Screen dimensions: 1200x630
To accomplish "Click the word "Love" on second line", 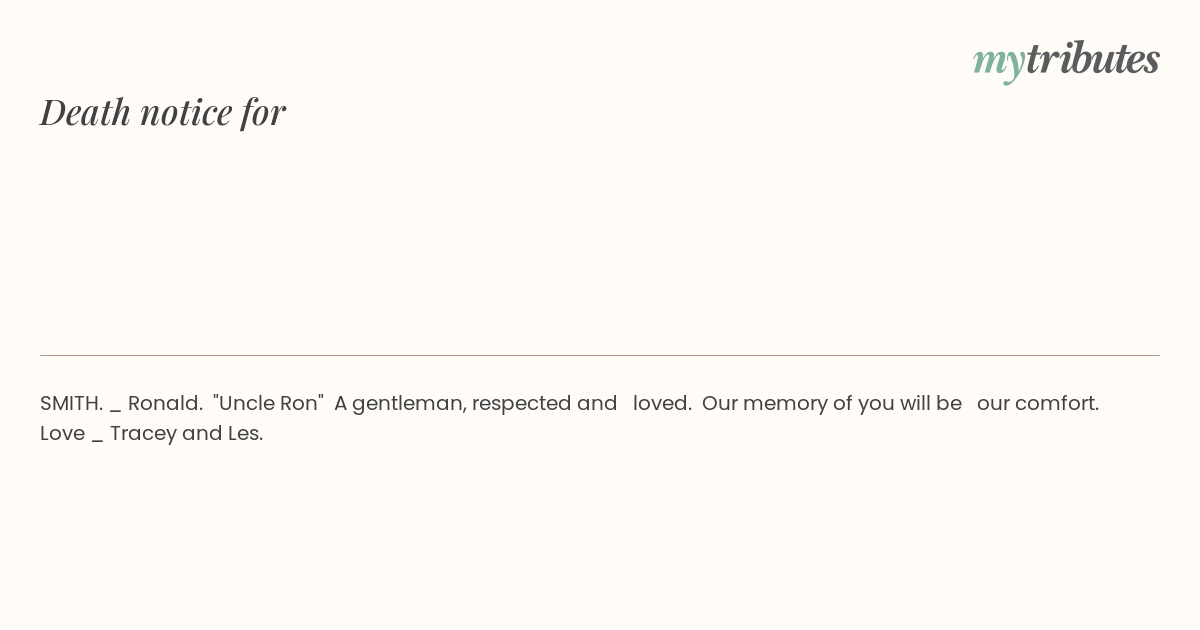I will click(62, 433).
